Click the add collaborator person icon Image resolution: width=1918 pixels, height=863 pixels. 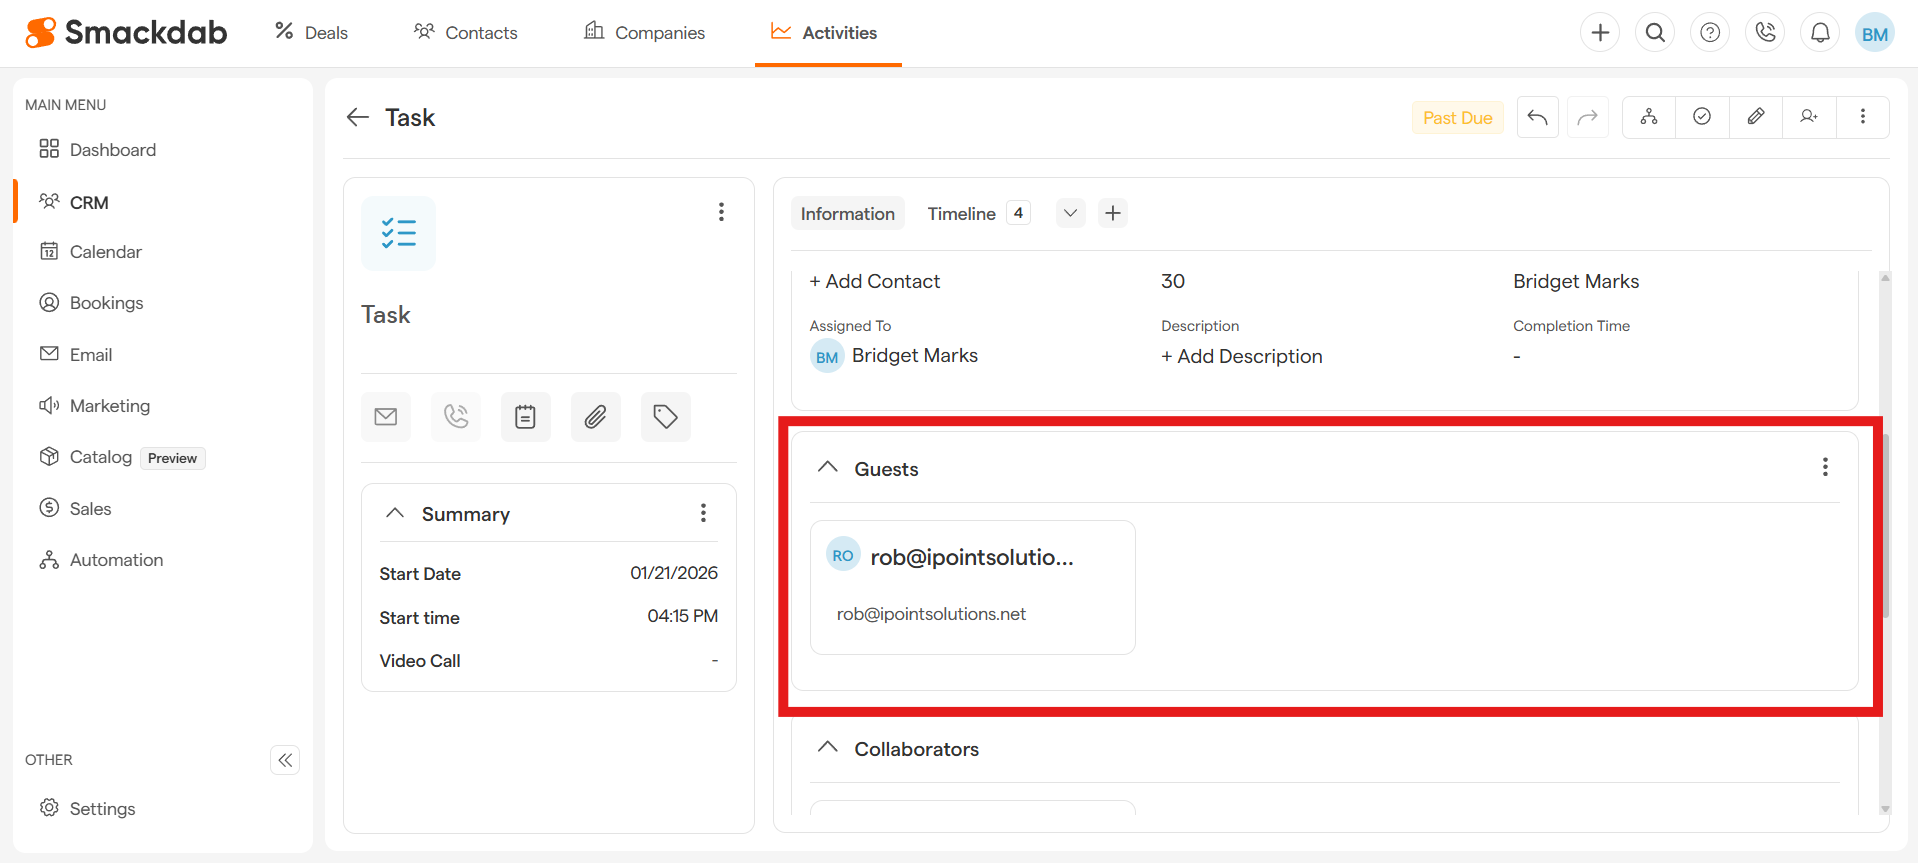[1808, 117]
